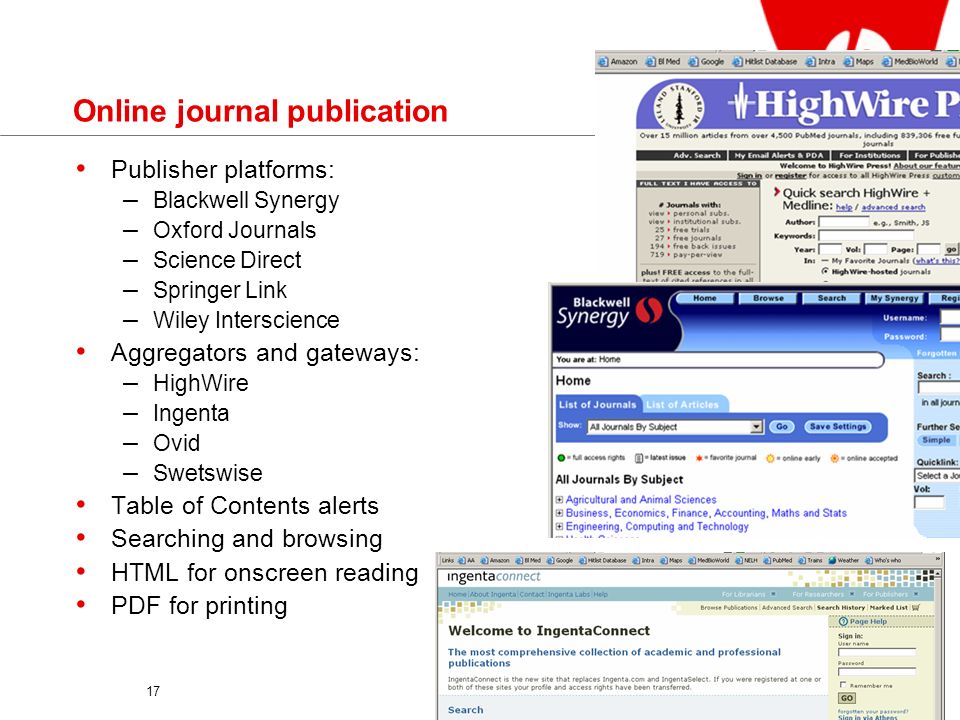Open the Adv. Search menu on HighWire
Screen dimensions: 960x720
[x=697, y=156]
